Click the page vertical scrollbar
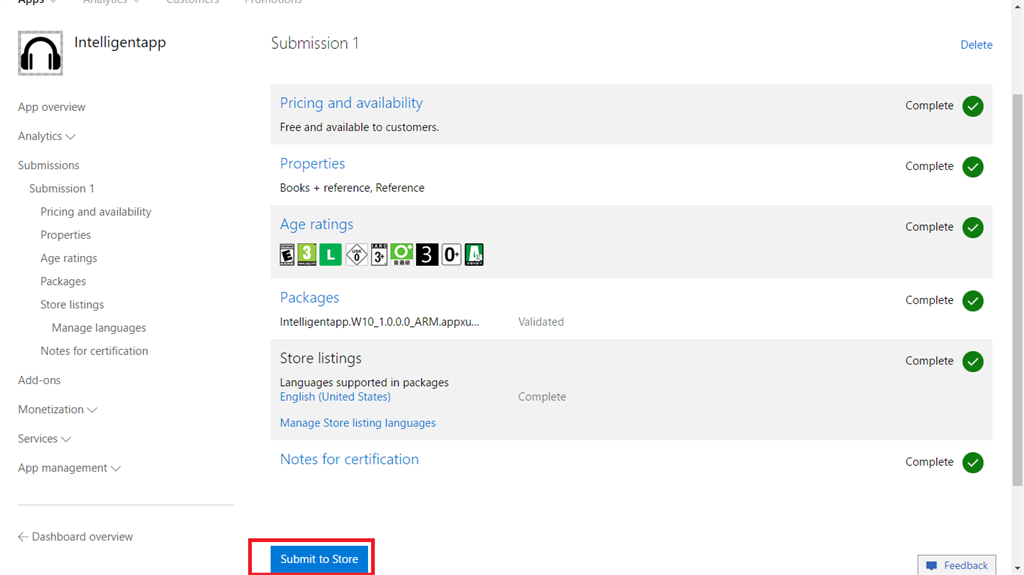This screenshot has width=1024, height=575. (x=1017, y=290)
